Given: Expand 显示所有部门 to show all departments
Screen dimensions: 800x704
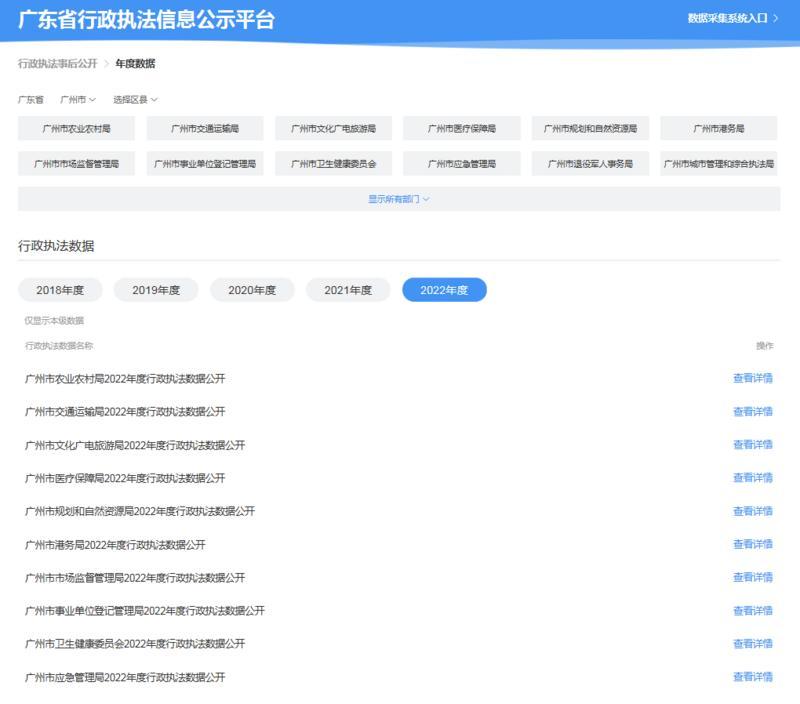Looking at the screenshot, I should (398, 199).
